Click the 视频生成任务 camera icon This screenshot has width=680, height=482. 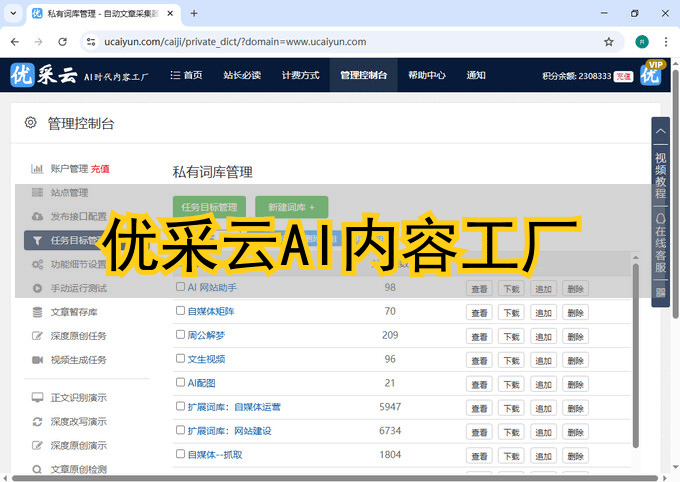click(x=37, y=359)
